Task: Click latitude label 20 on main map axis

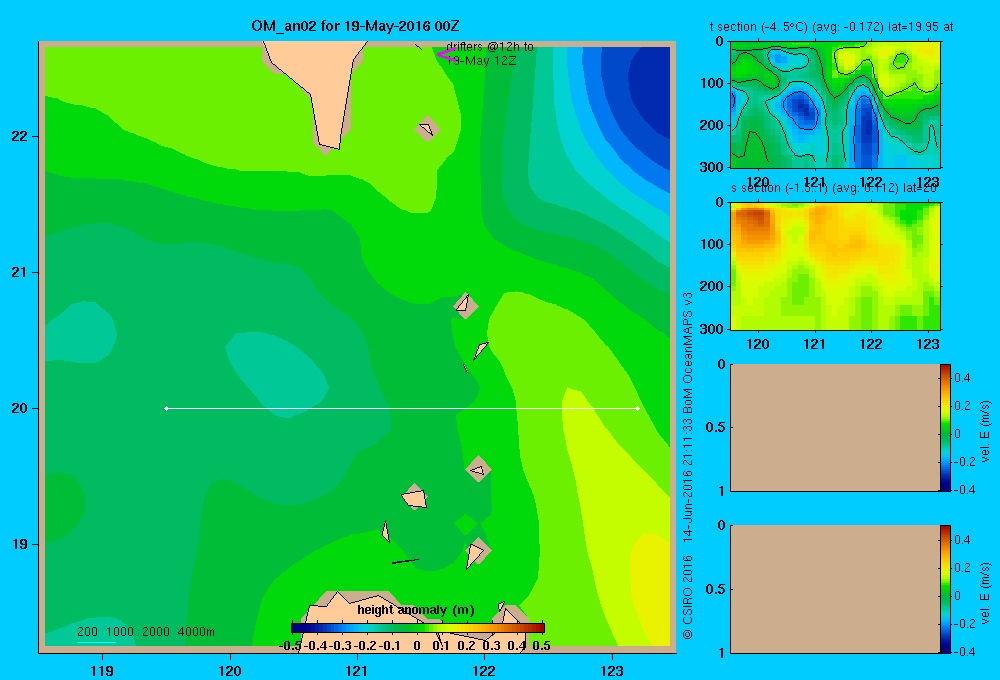Action: (19, 408)
